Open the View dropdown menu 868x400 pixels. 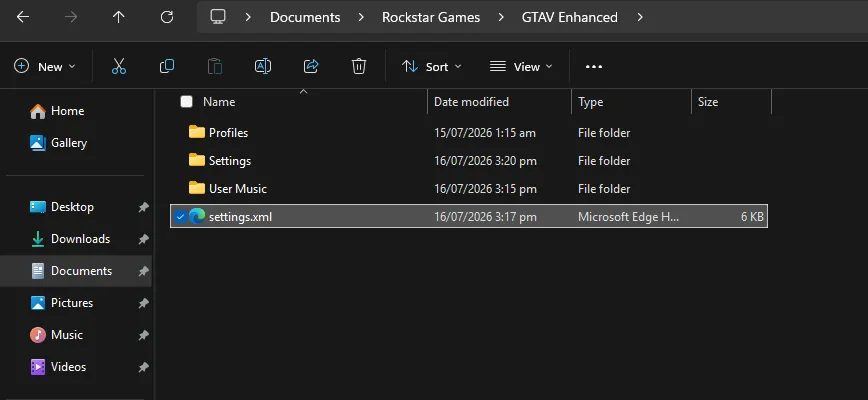point(521,66)
